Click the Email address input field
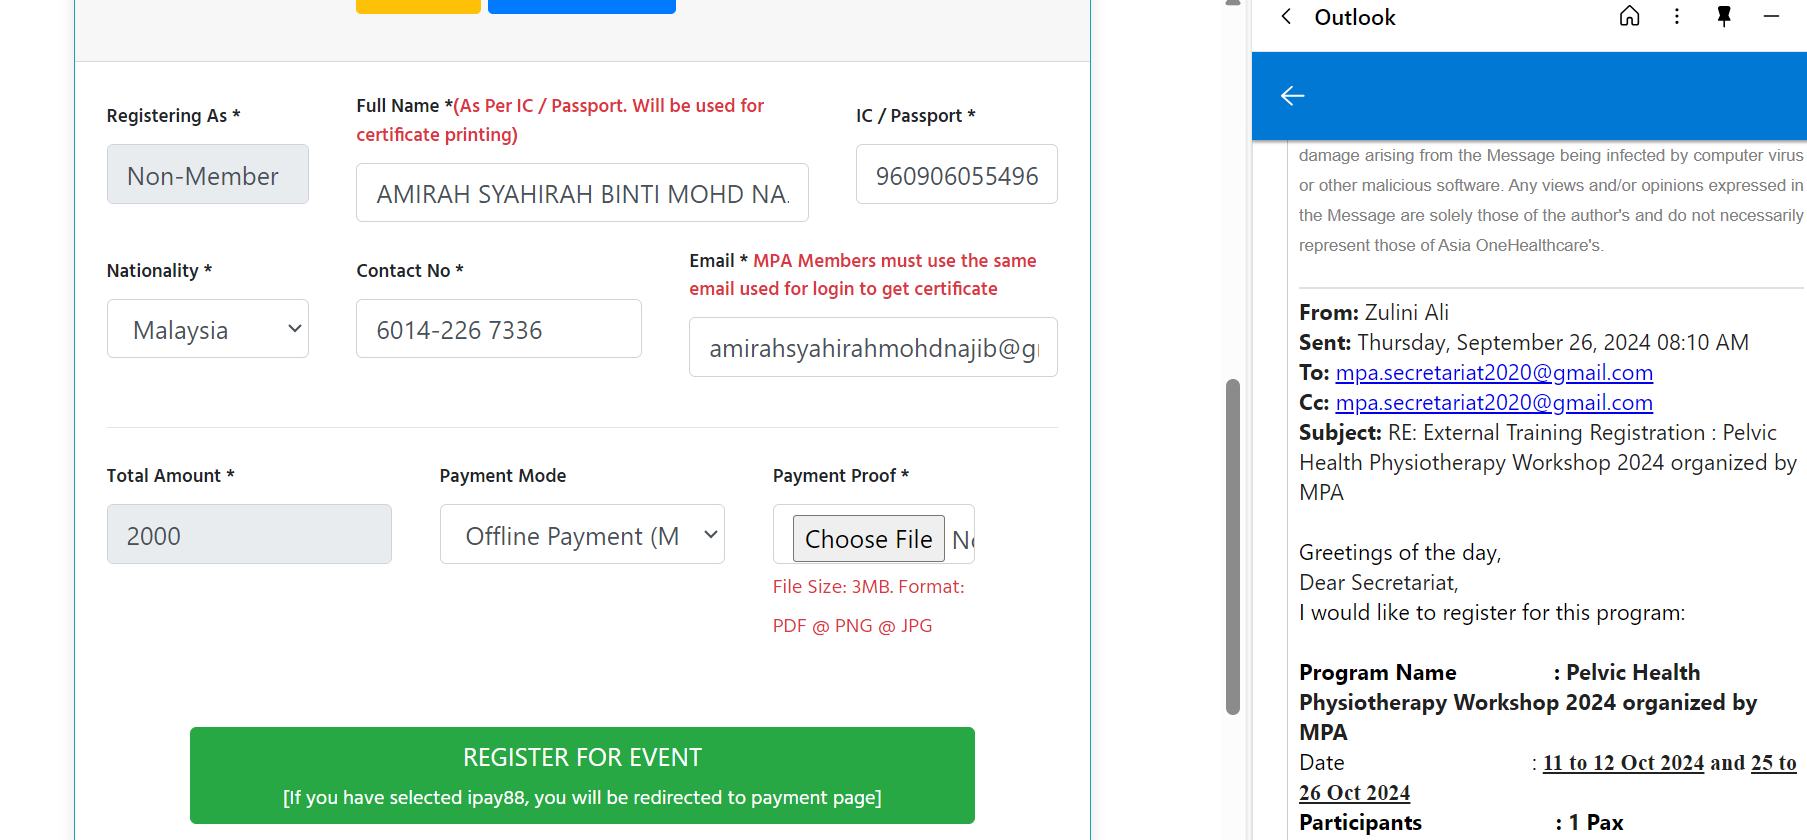The width and height of the screenshot is (1807, 840). pyautogui.click(x=872, y=348)
